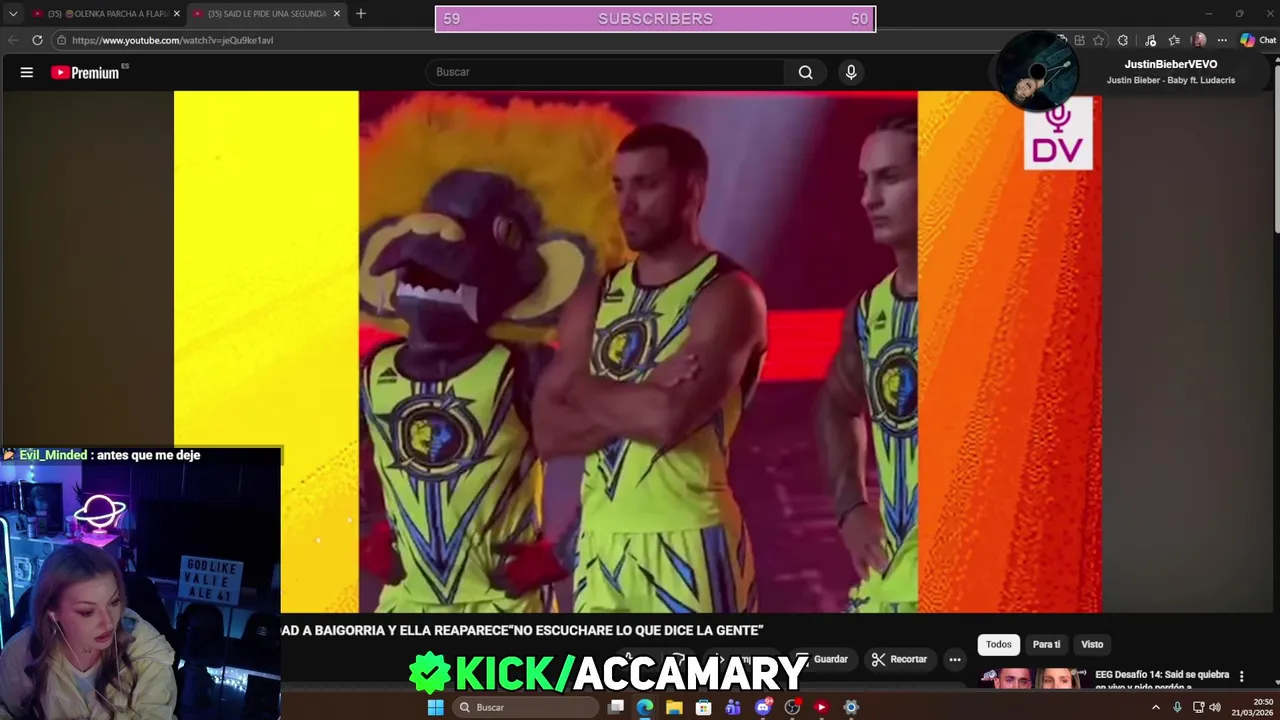Go to YouTube Premium home logo
Viewport: 1280px width, 720px height.
point(86,72)
